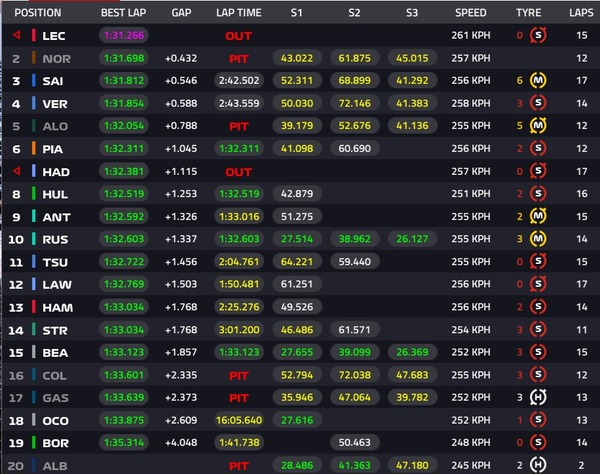Click the SPEED column header
Screen dimensions: 600x474
pyautogui.click(x=471, y=13)
